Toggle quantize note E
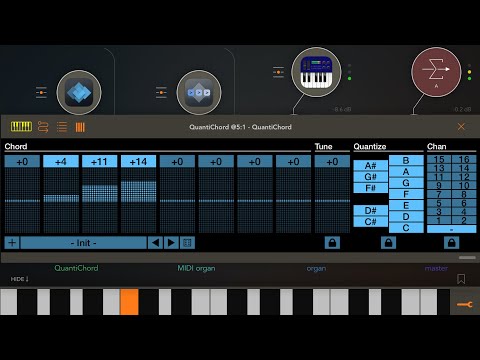Viewport: 480px width, 360px height. pyautogui.click(x=406, y=205)
